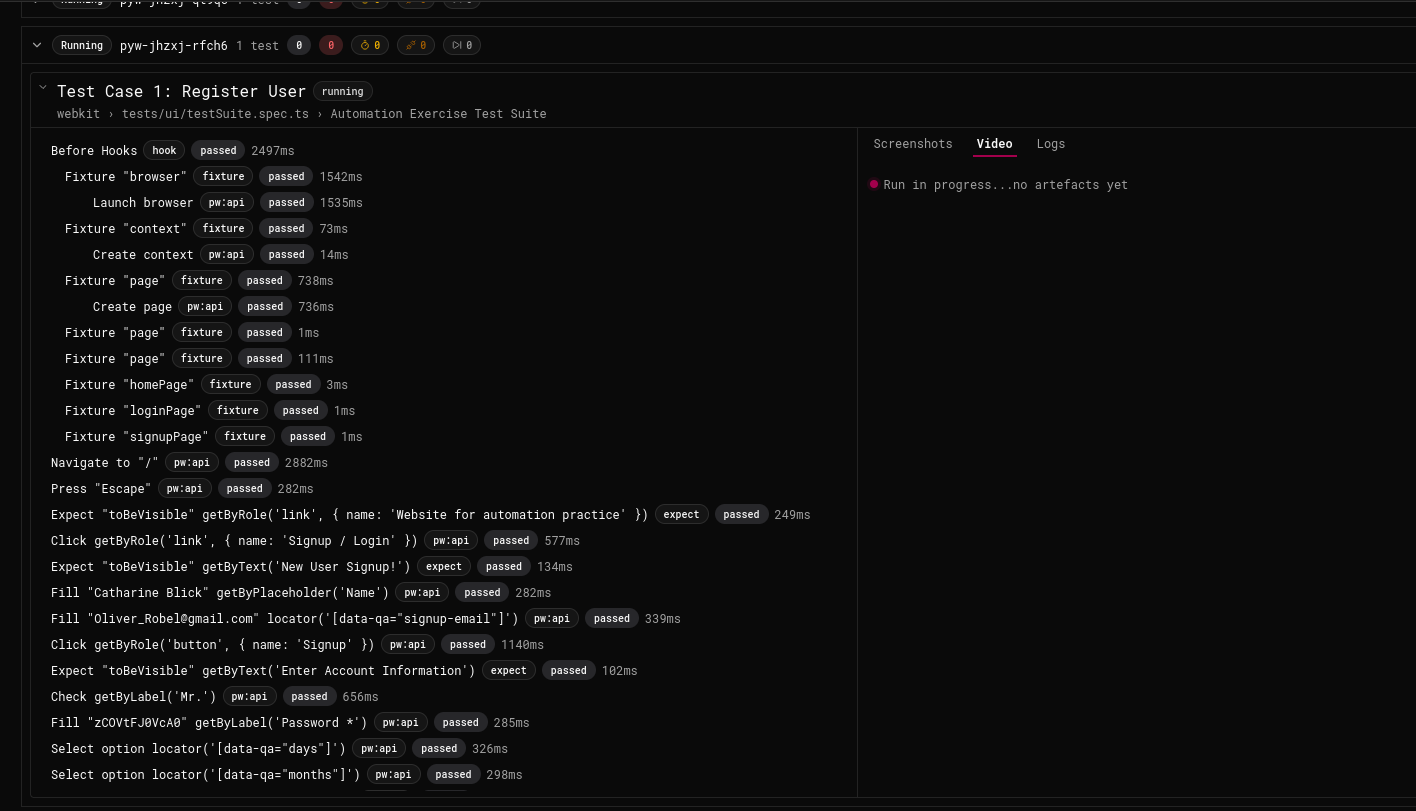1416x811 pixels.
Task: Select the Fixture "browser" step
Action: [214, 177]
